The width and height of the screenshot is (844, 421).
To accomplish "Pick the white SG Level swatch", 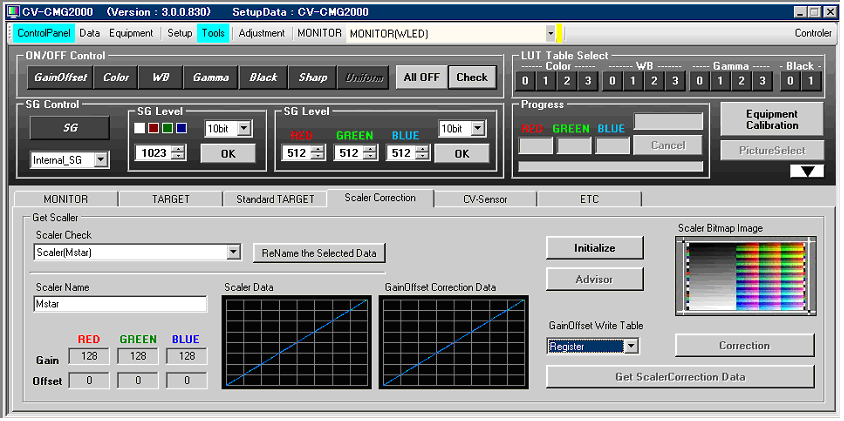I will pos(139,128).
